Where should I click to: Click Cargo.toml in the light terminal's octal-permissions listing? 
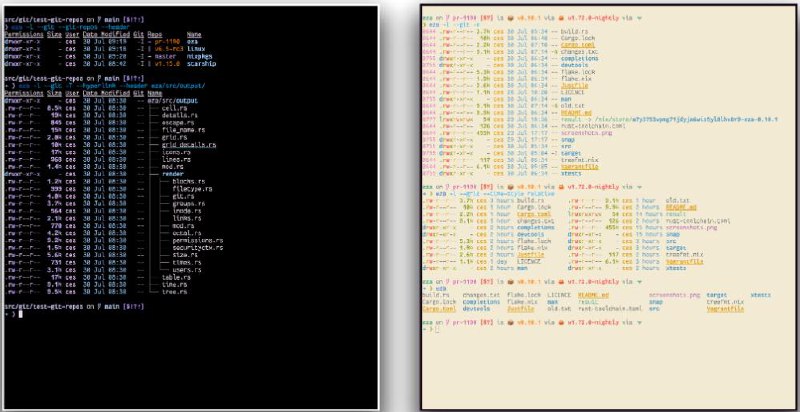[577, 45]
